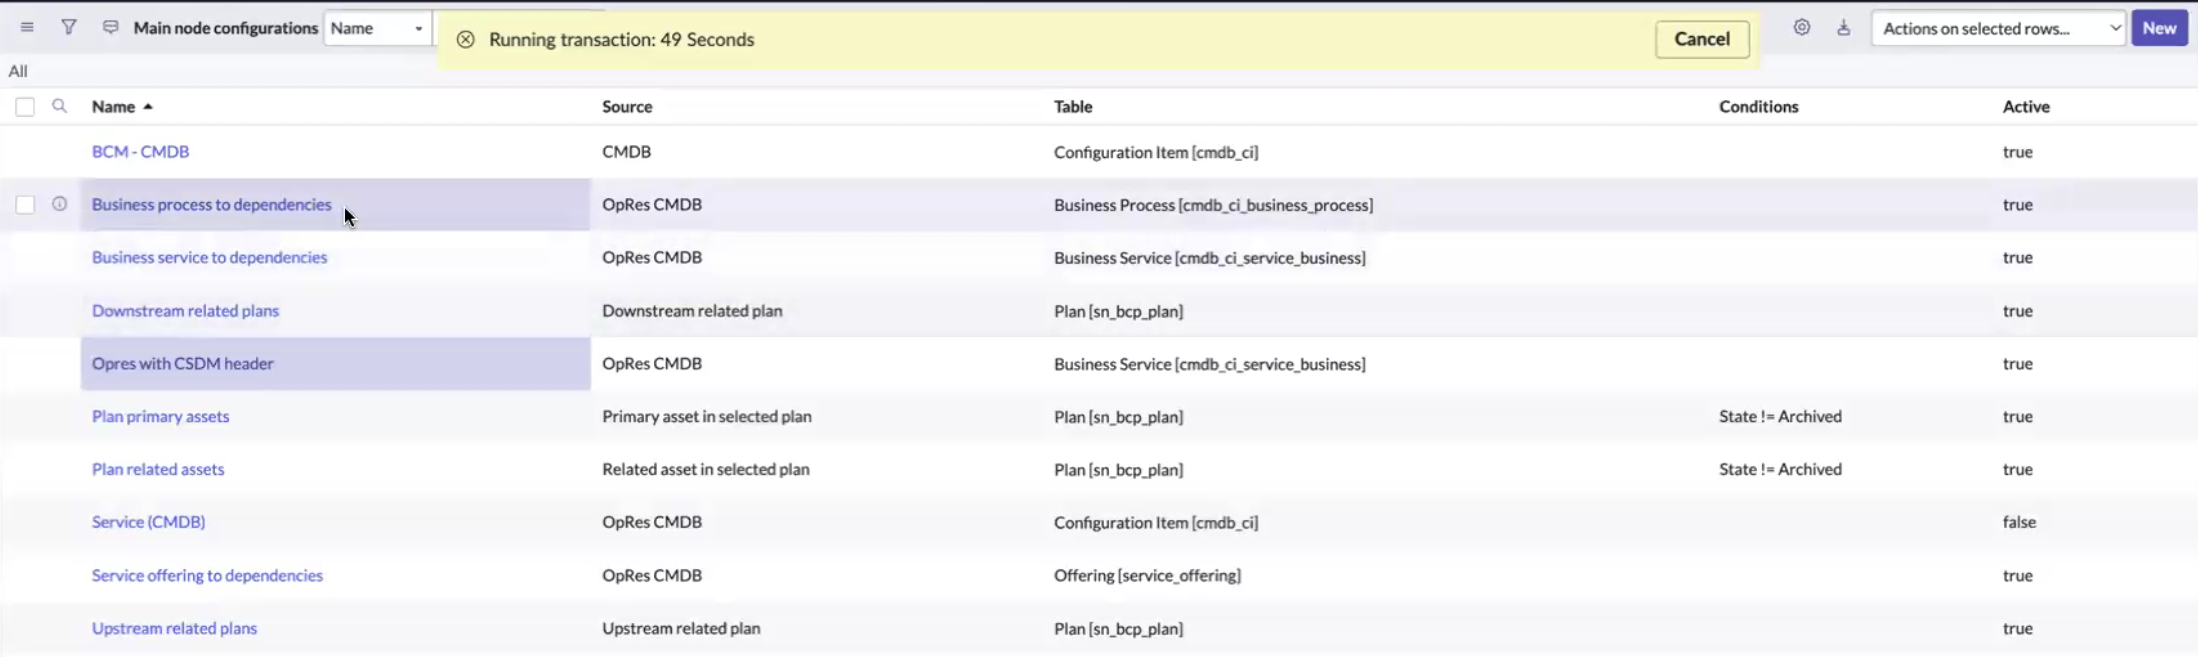
Task: Click the 'false' Active value for Service (CMDB)
Action: pyautogui.click(x=2019, y=522)
